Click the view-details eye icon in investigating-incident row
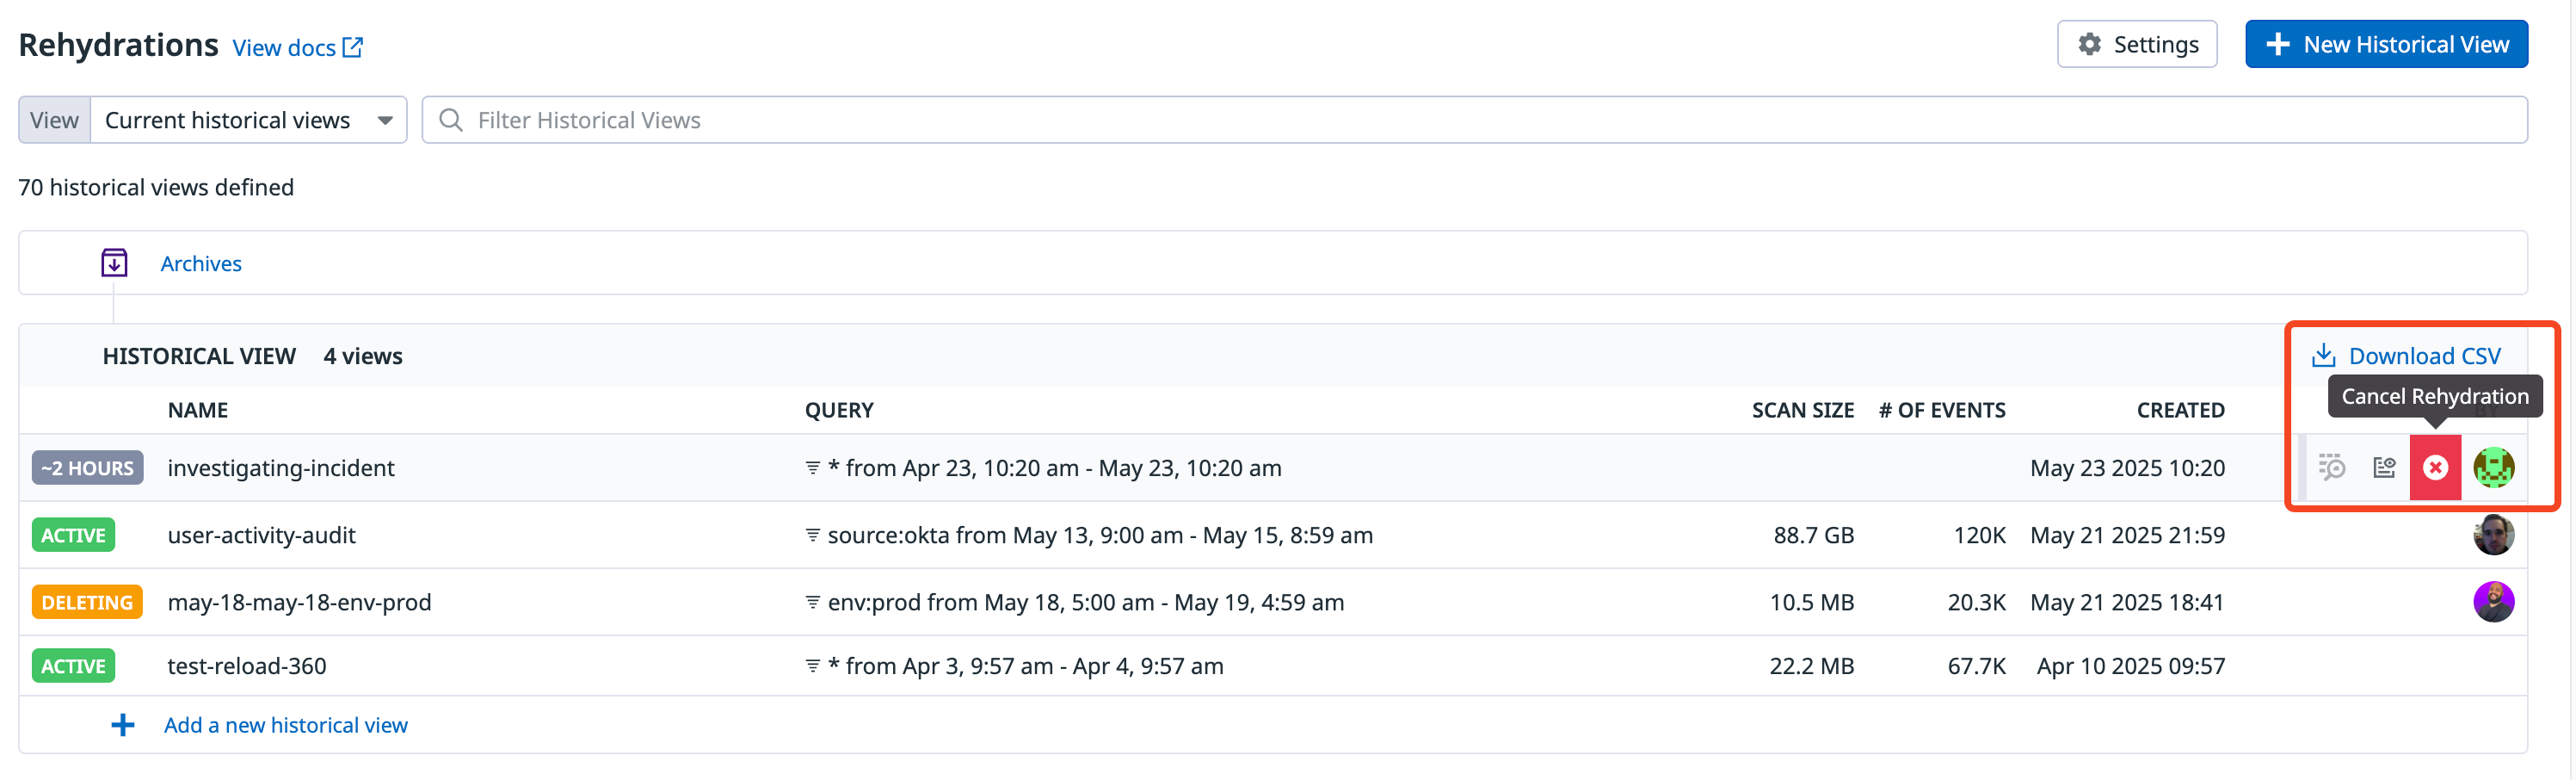Image resolution: width=2576 pixels, height=780 pixels. click(2384, 467)
